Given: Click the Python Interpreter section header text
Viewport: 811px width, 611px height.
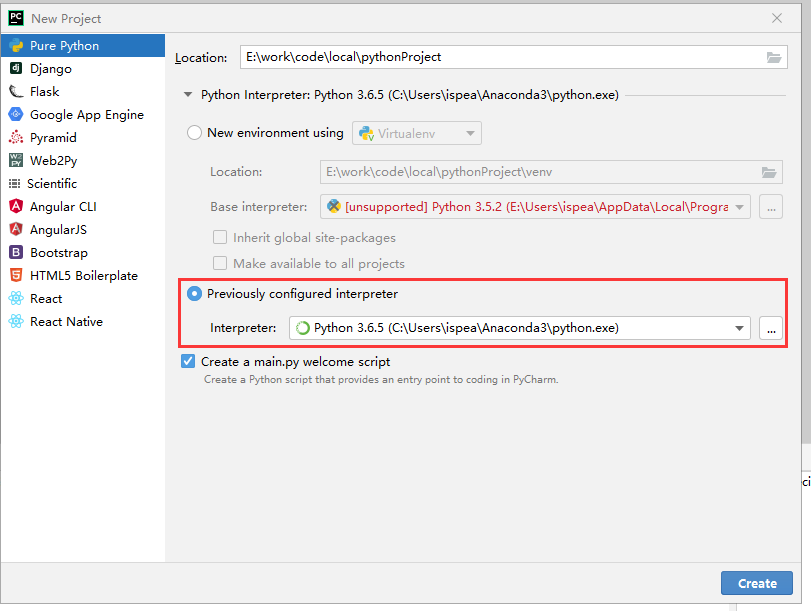Looking at the screenshot, I should 410,95.
